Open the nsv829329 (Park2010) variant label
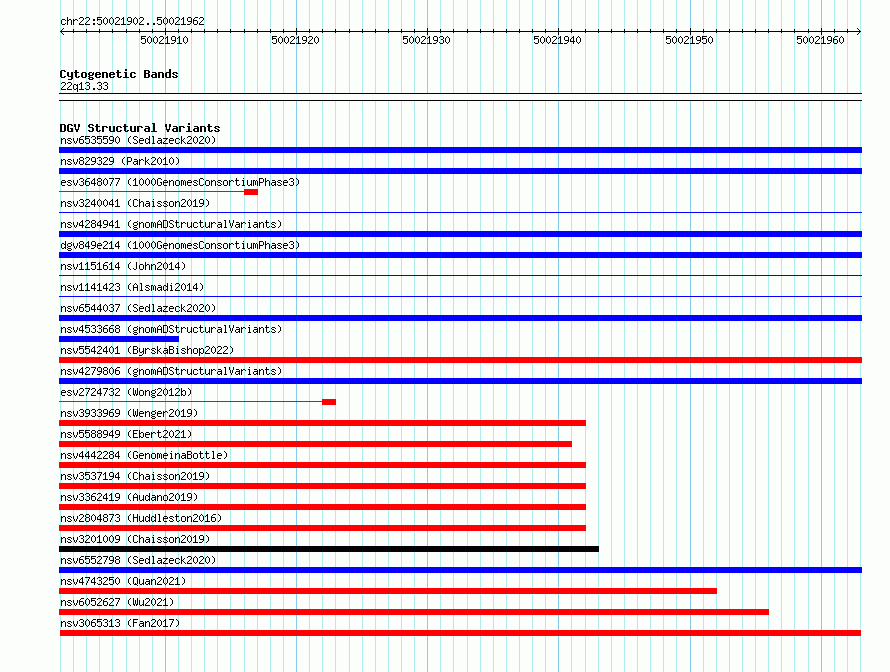 point(120,161)
